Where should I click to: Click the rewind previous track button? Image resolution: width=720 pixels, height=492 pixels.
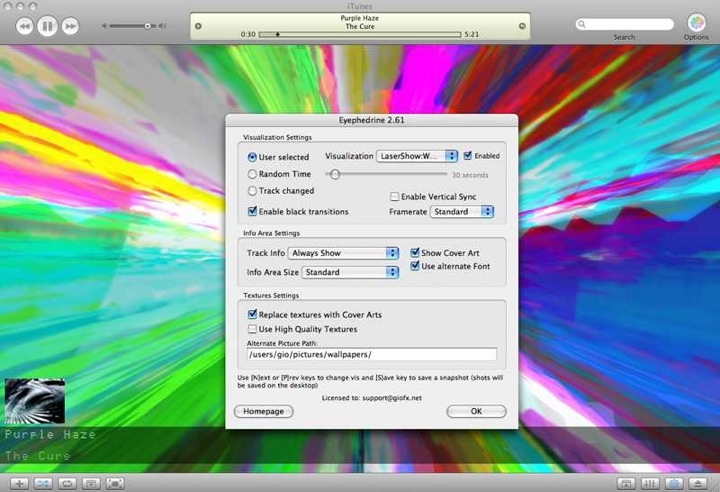(x=25, y=26)
